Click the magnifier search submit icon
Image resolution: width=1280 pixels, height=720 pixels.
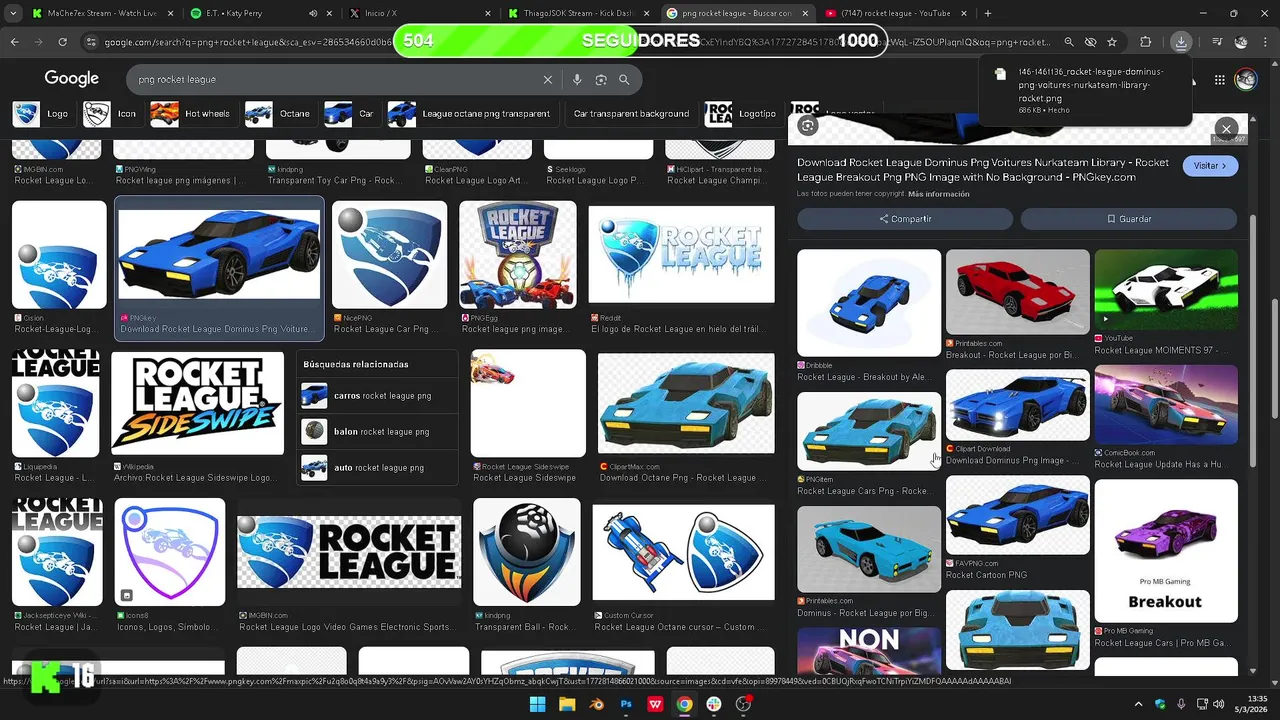click(x=624, y=79)
